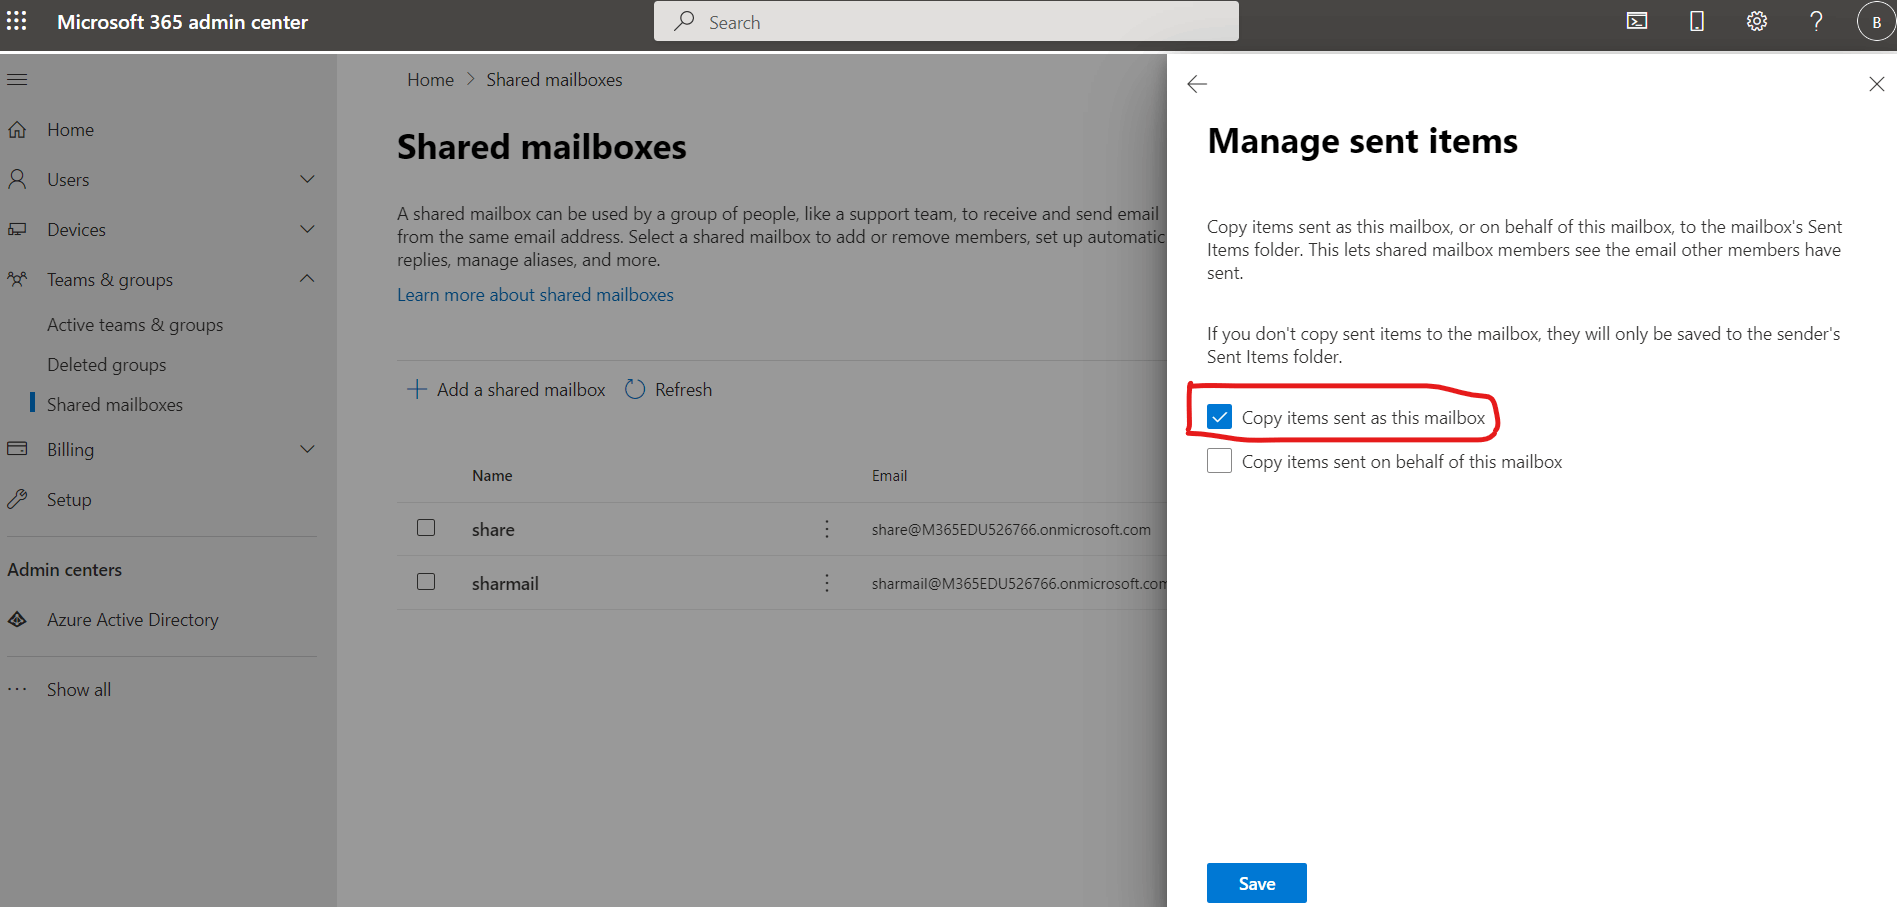This screenshot has height=907, width=1897.
Task: Click the Show all ellipsis icon
Action: tap(17, 689)
